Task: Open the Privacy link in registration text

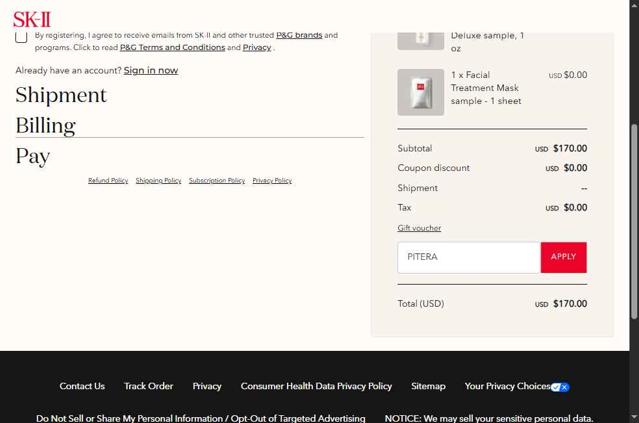Action: coord(257,47)
